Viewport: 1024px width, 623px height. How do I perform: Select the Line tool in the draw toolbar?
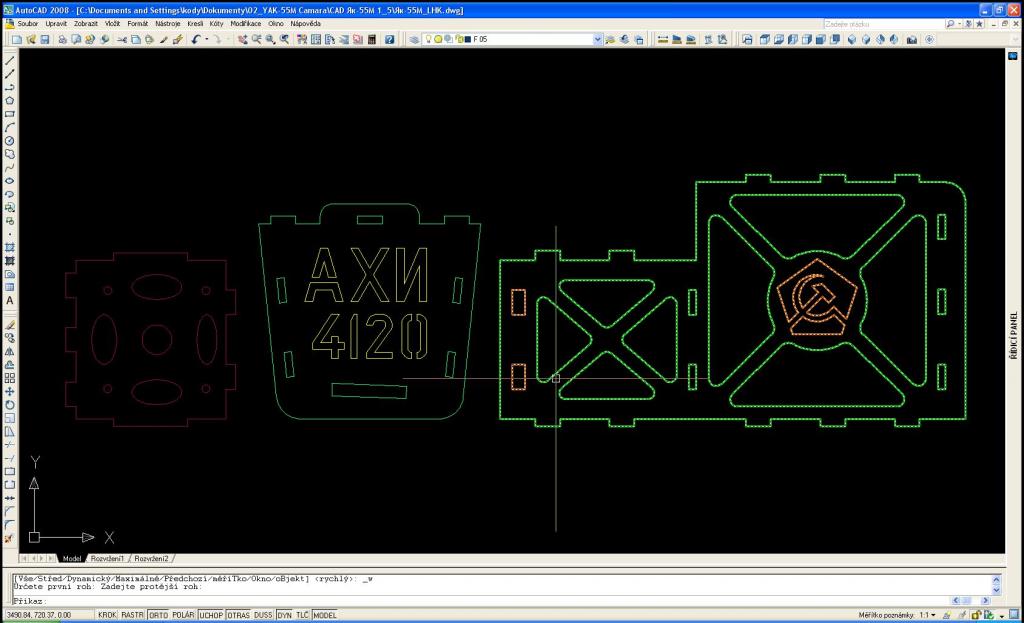[9, 60]
